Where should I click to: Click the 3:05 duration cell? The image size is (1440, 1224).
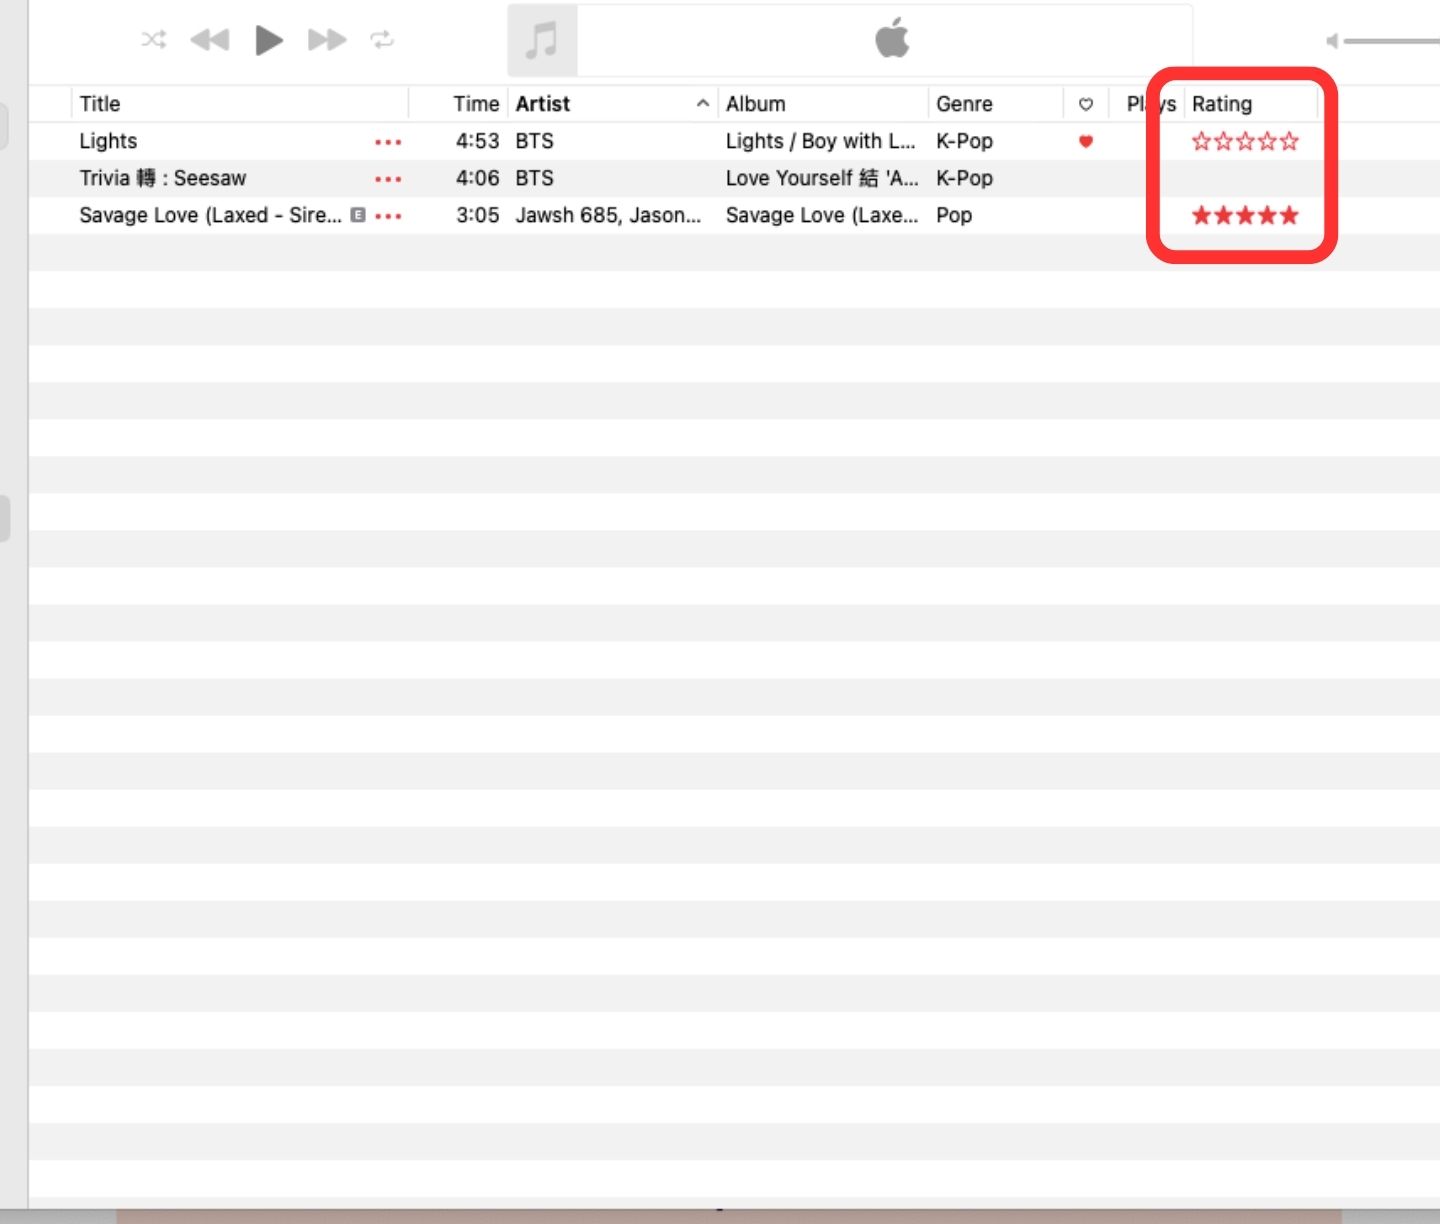[477, 215]
